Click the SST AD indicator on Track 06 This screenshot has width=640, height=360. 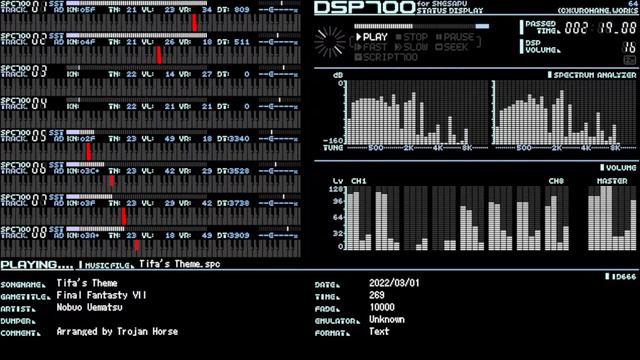click(x=56, y=168)
